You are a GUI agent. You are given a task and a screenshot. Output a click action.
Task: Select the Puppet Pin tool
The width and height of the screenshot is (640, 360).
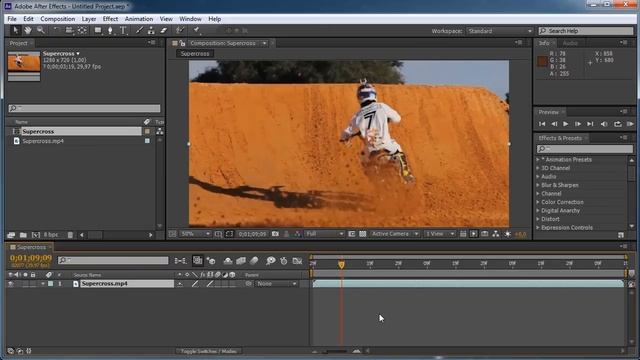[x=197, y=30]
